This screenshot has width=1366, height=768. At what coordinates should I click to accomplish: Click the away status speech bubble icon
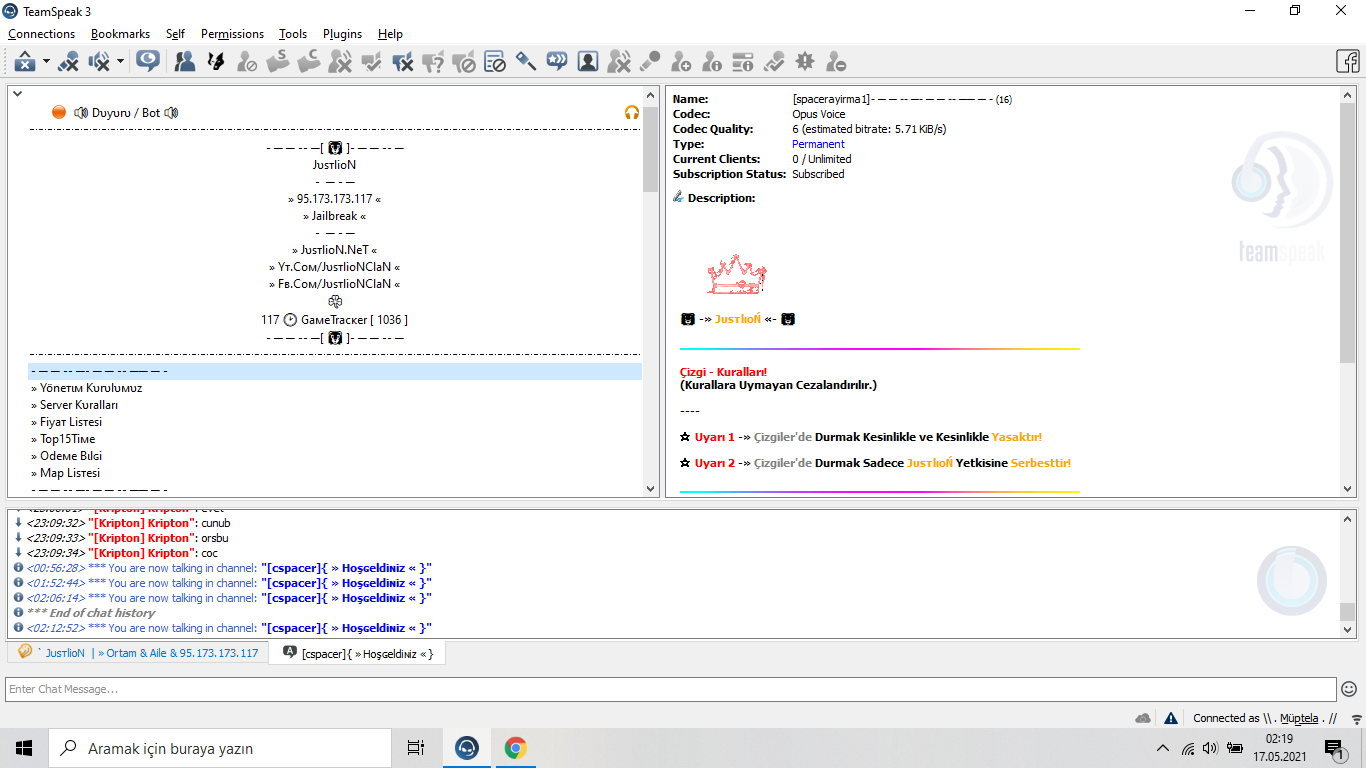pyautogui.click(x=148, y=62)
